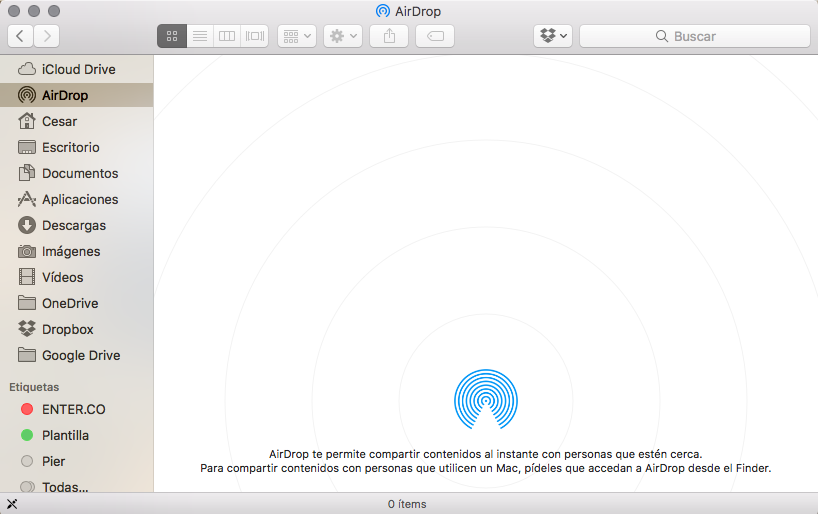818x514 pixels.
Task: Open the item arrangement dropdown
Action: tap(297, 36)
